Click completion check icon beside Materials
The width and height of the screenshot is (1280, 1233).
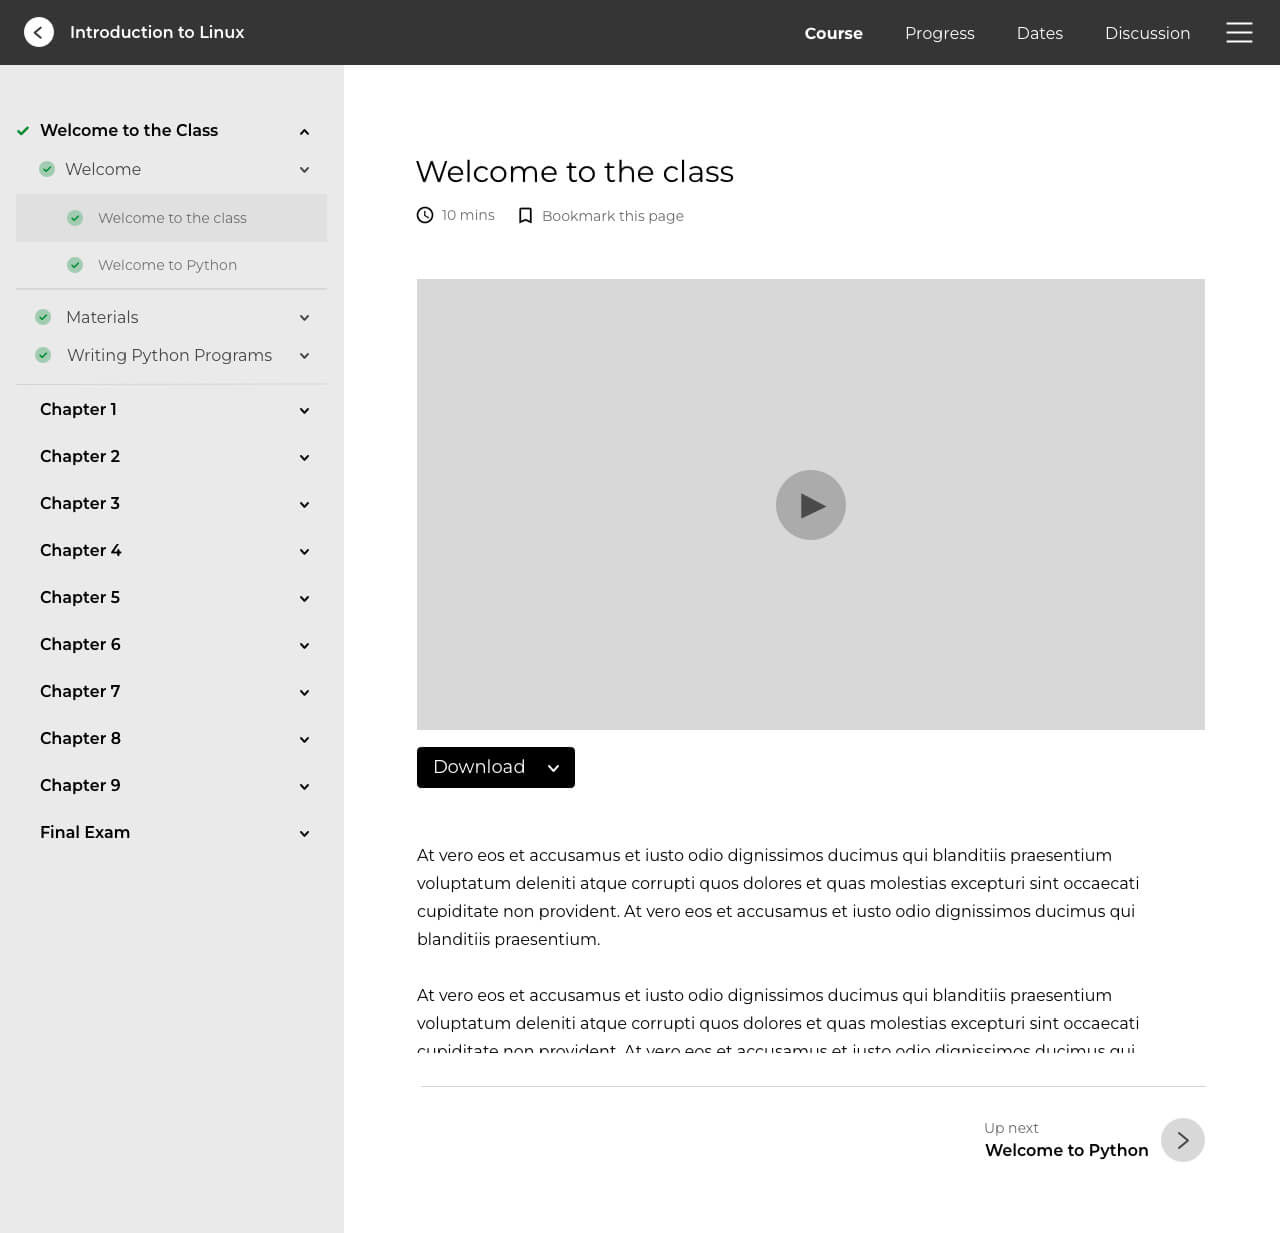point(43,317)
